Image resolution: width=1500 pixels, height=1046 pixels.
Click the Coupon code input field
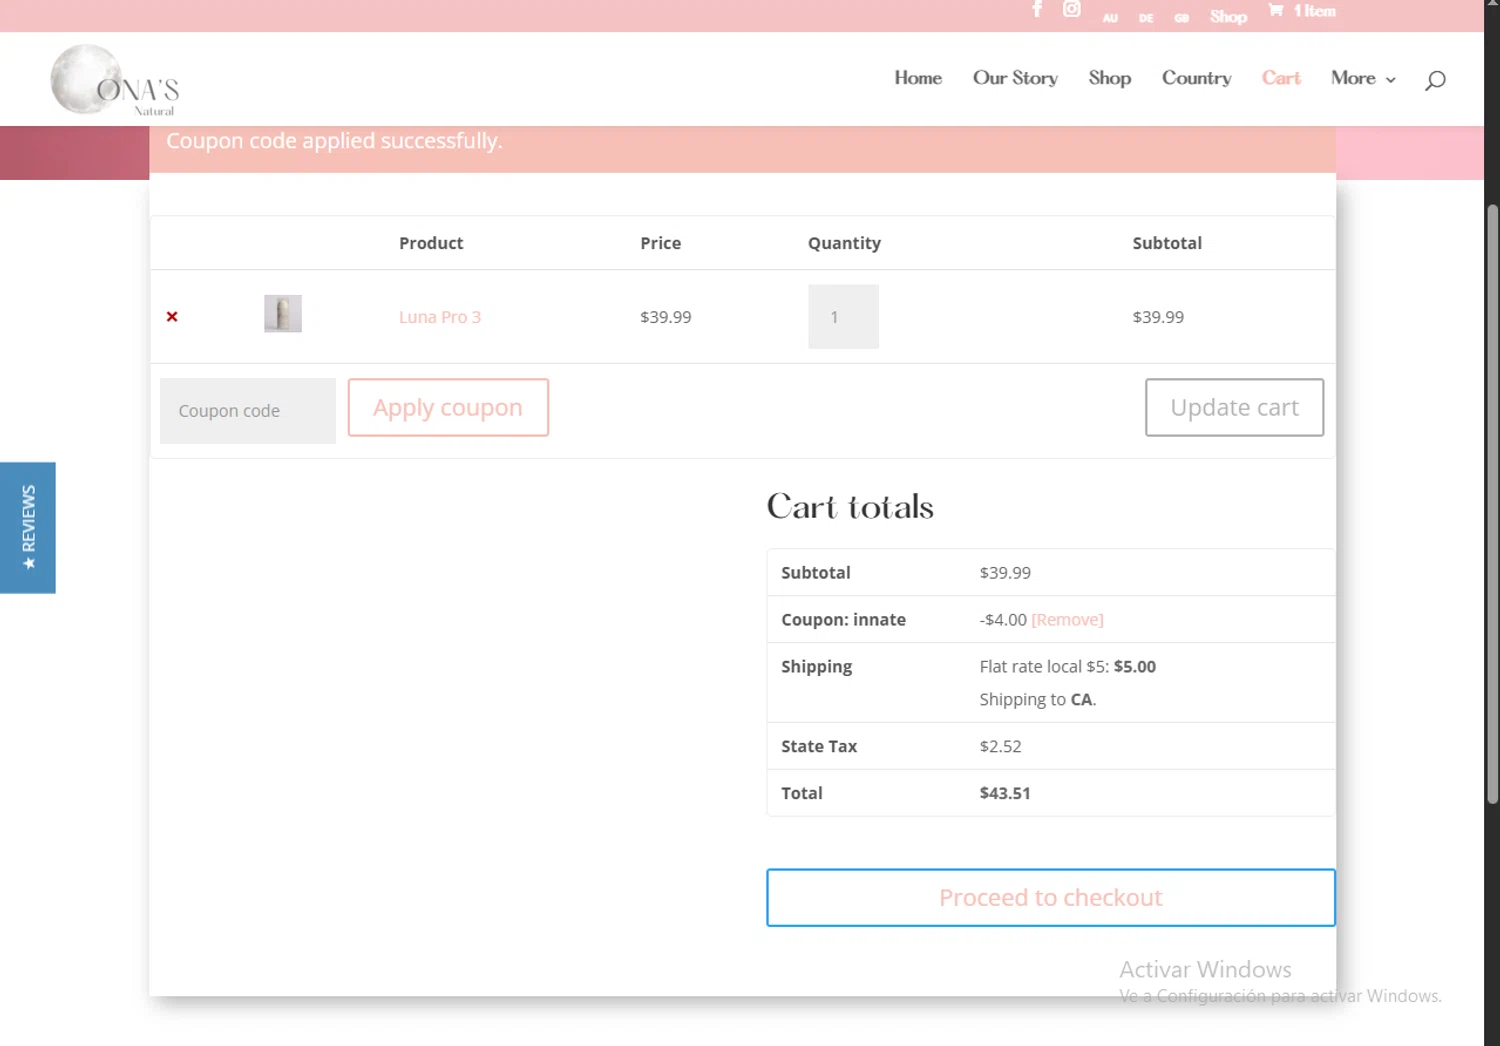(x=248, y=411)
